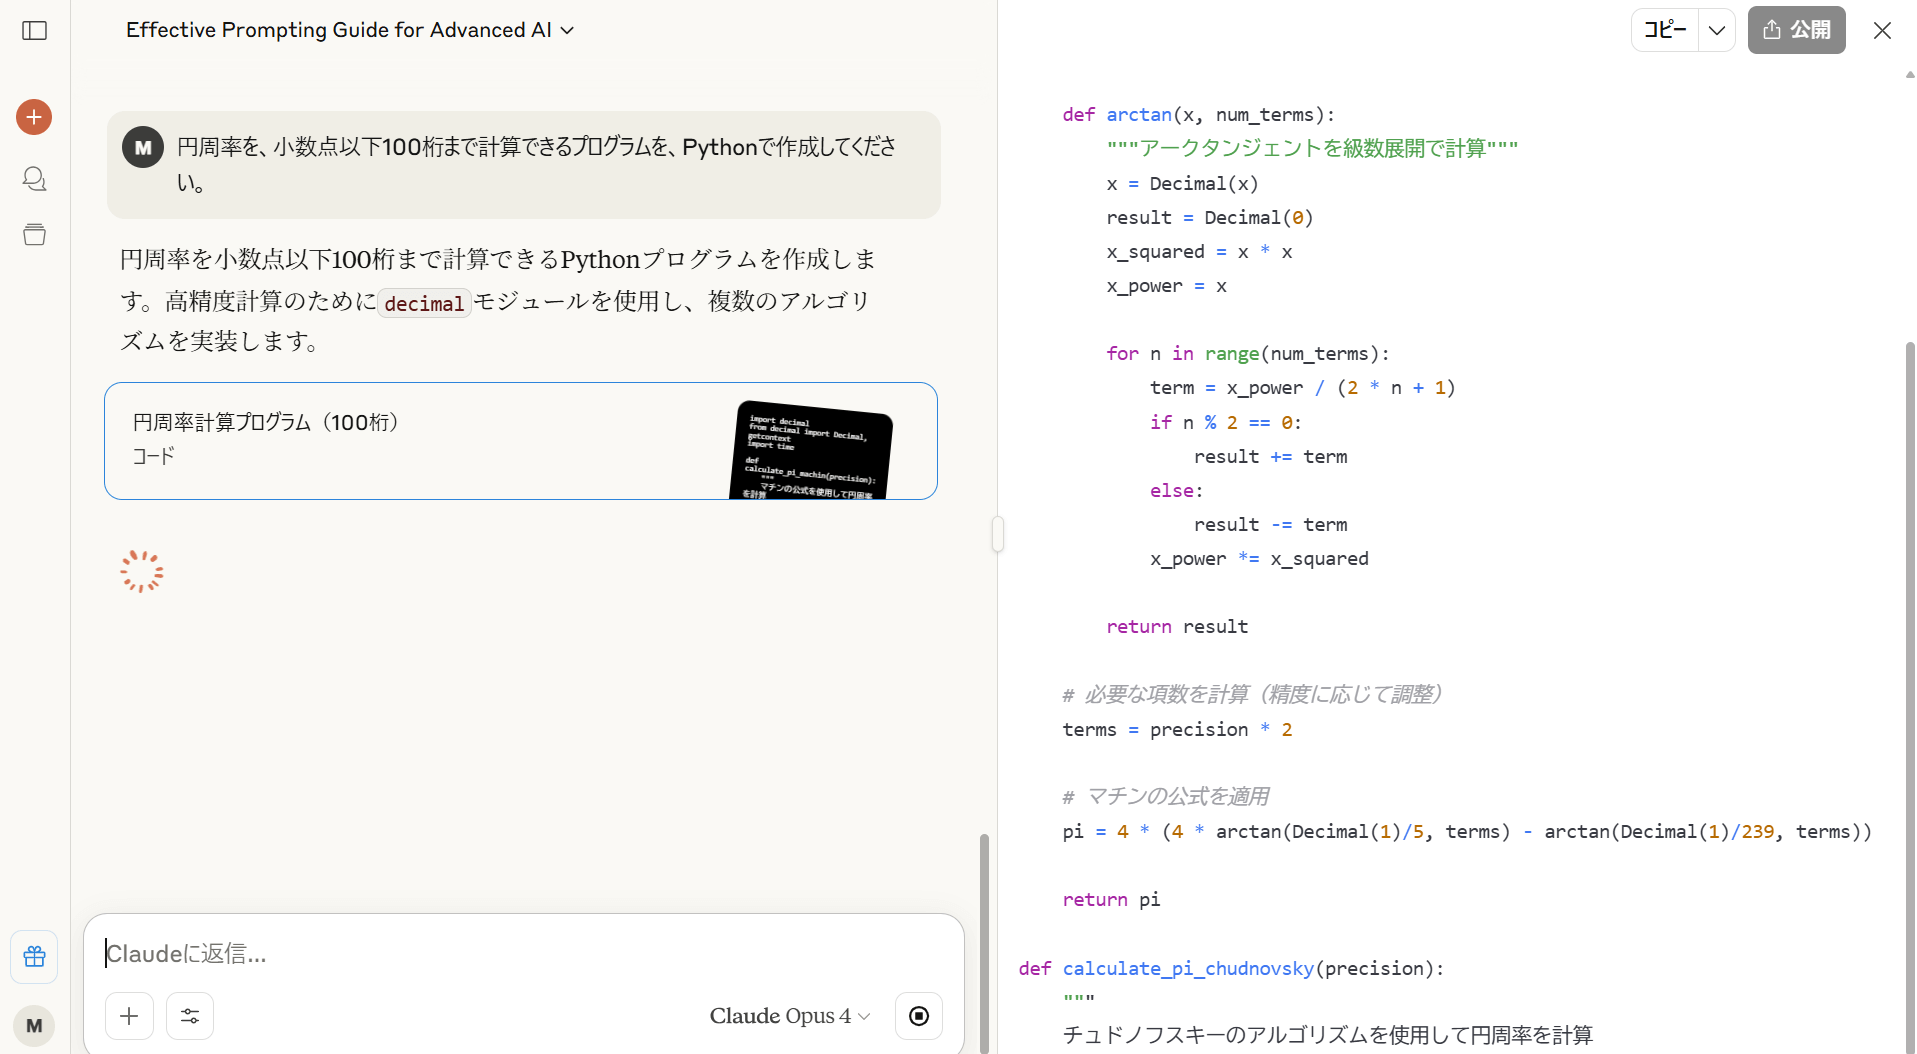The height and width of the screenshot is (1054, 1917).
Task: Stop the response generation
Action: (x=919, y=1016)
